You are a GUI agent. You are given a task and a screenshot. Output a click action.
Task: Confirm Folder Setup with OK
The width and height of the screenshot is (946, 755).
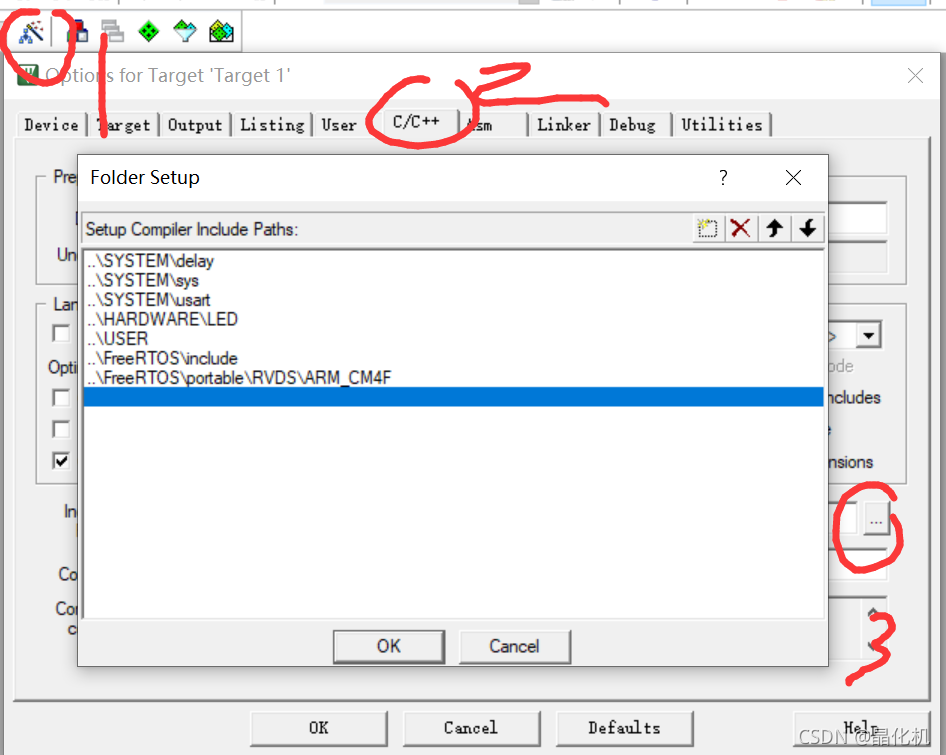pos(389,646)
